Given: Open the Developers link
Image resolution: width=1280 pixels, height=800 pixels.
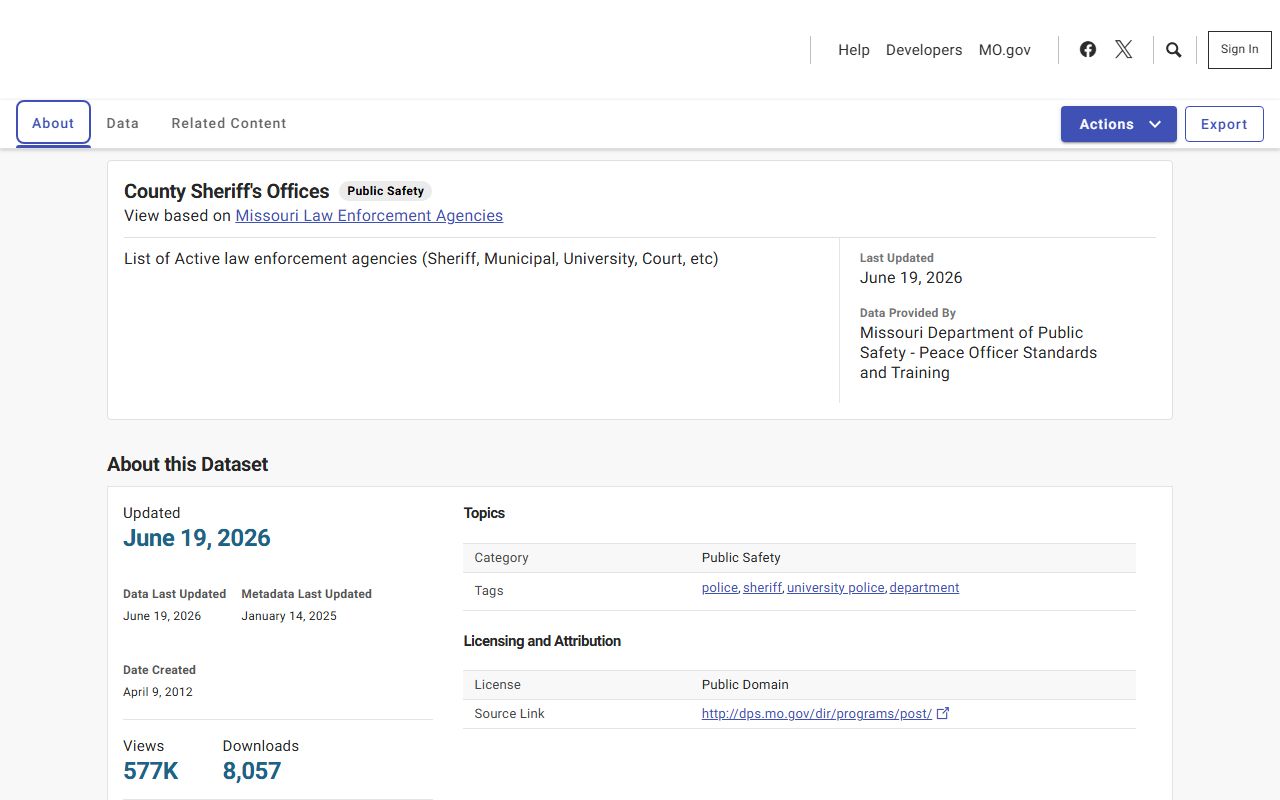Looking at the screenshot, I should 924,50.
